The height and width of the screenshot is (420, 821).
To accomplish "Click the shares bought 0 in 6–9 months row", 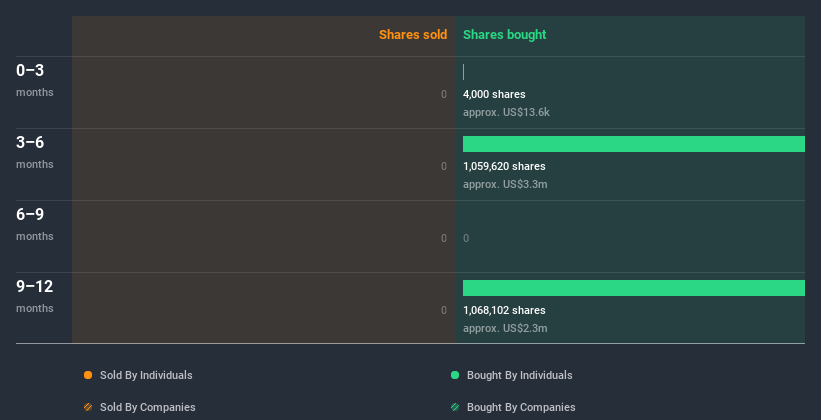I will tap(466, 238).
